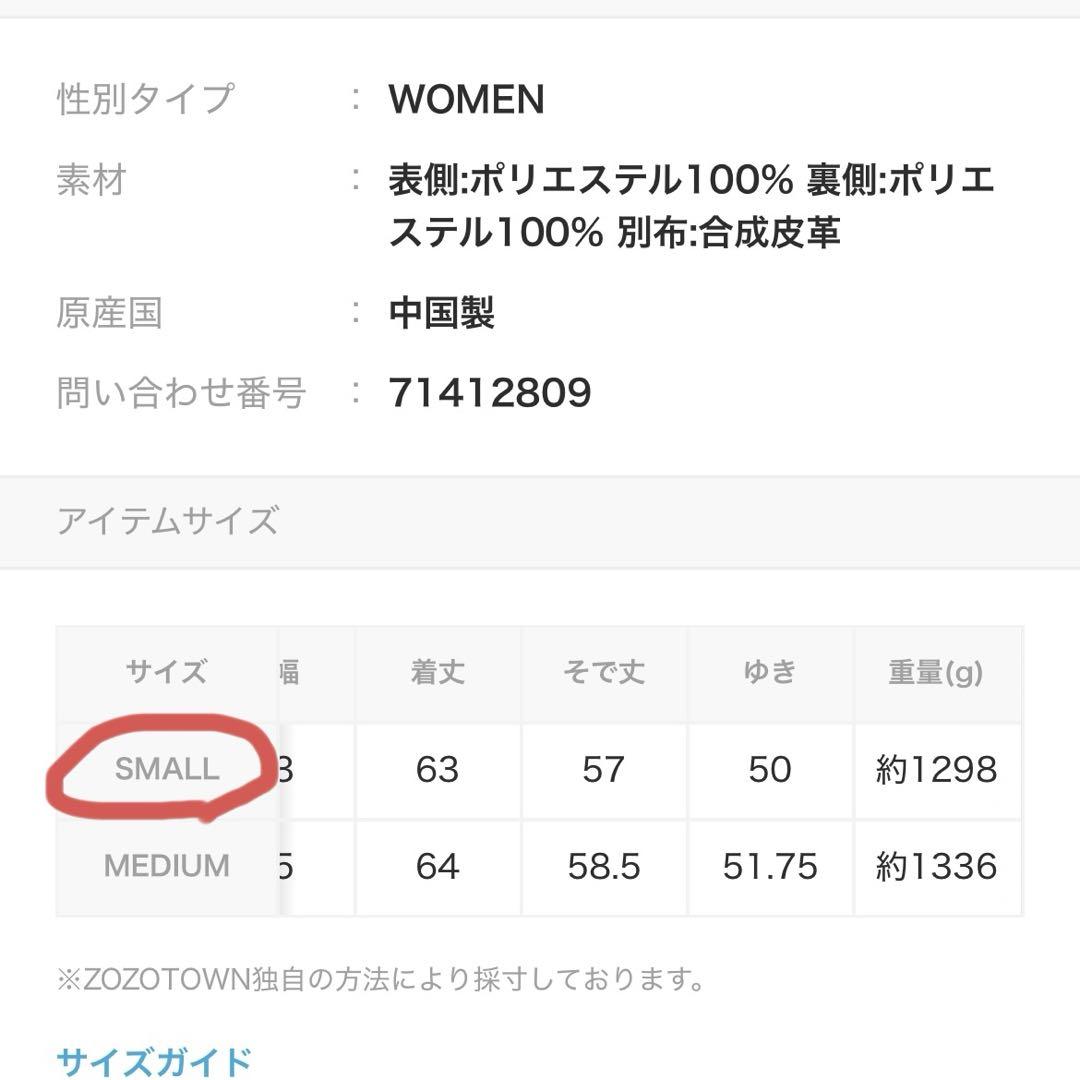Screen dimensions: 1080x1080
Task: Select the inquiry number 71412809
Action: tap(490, 393)
